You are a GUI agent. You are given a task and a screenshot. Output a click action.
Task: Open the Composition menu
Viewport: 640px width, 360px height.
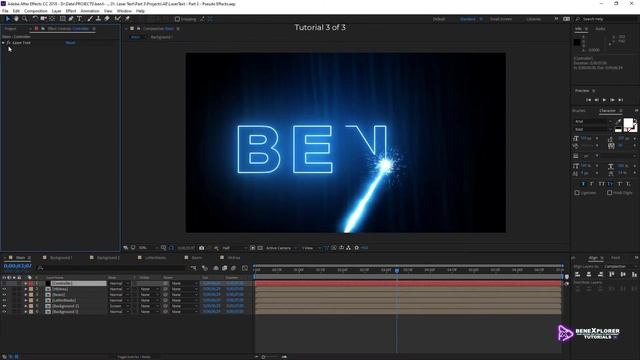click(36, 11)
